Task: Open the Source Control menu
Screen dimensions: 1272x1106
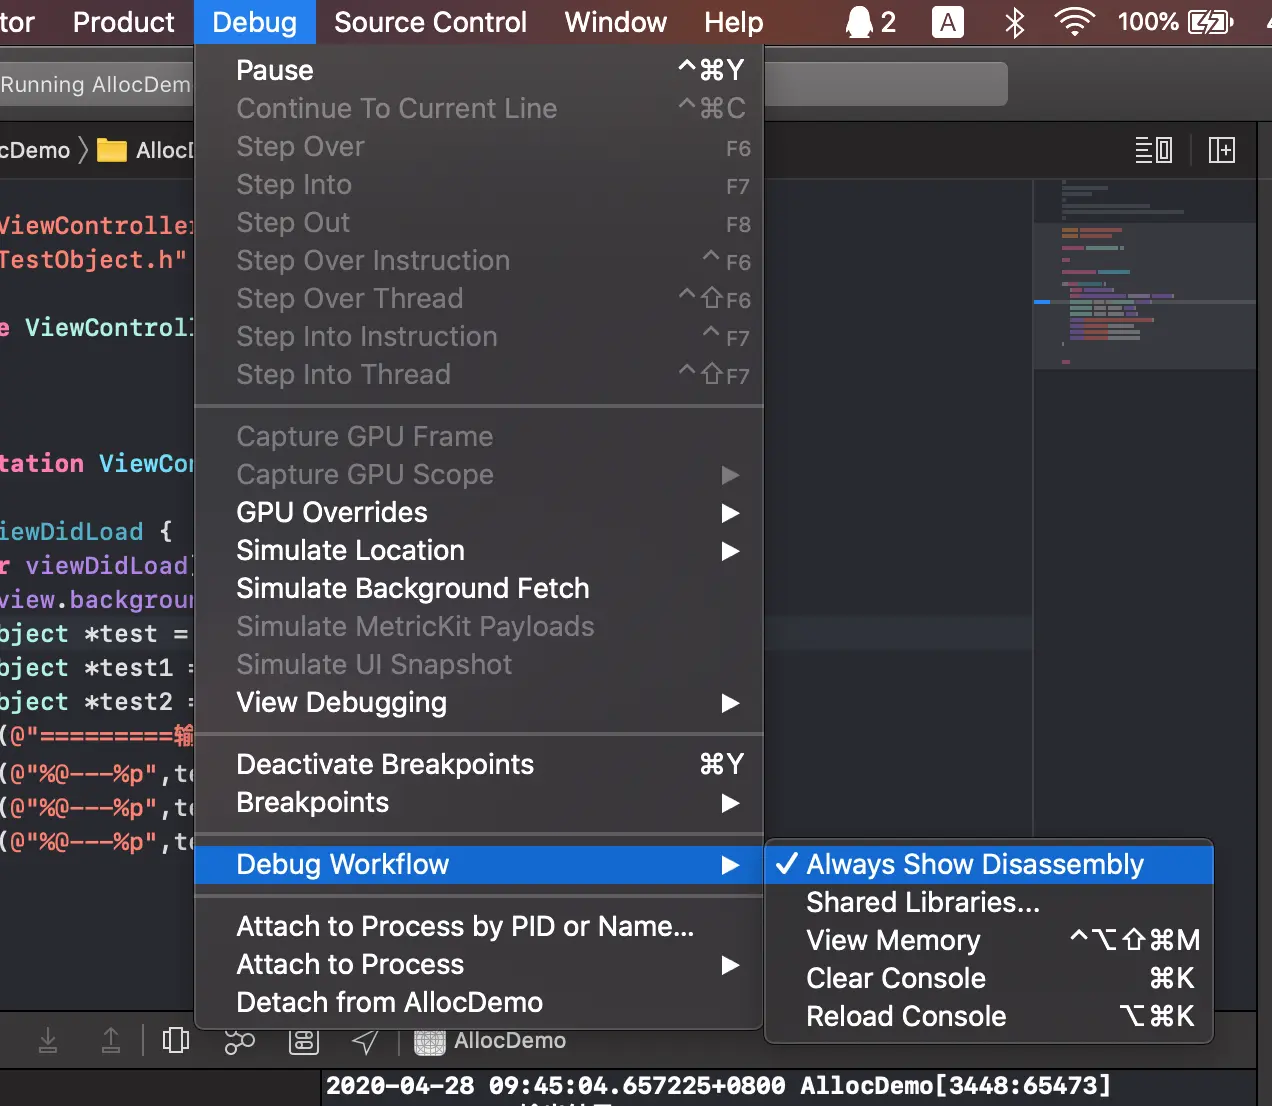Action: coord(430,22)
